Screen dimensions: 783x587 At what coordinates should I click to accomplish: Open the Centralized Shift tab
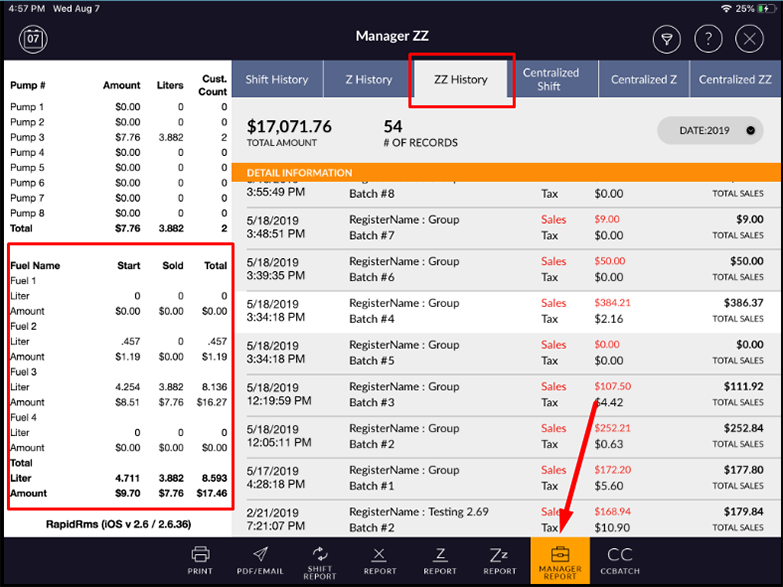click(x=551, y=80)
